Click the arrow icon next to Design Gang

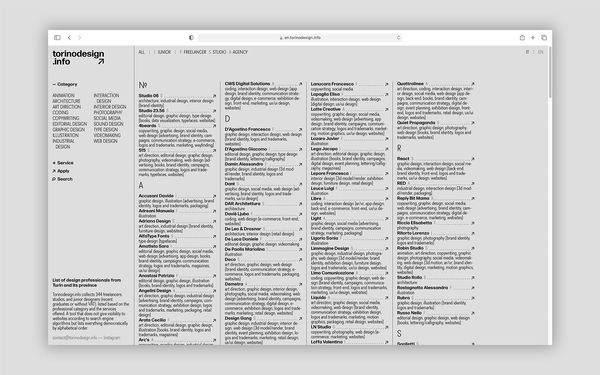tap(300, 318)
